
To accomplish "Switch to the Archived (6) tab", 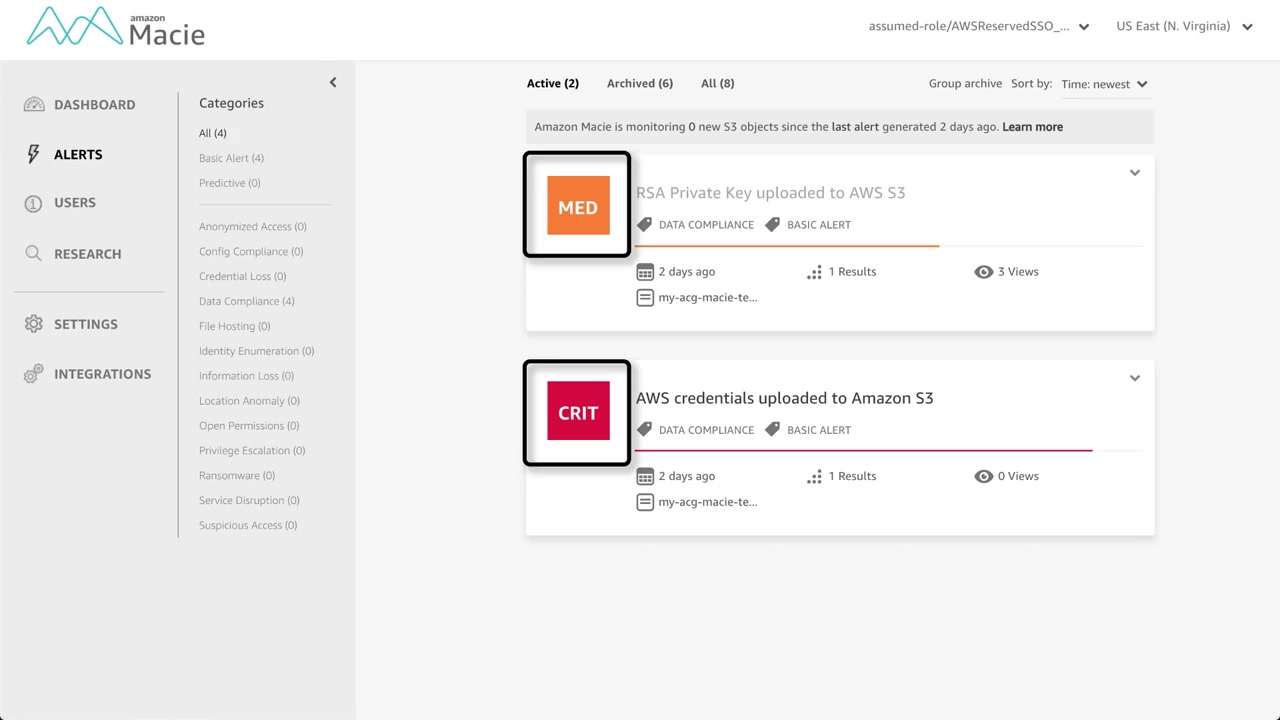I will click(640, 83).
